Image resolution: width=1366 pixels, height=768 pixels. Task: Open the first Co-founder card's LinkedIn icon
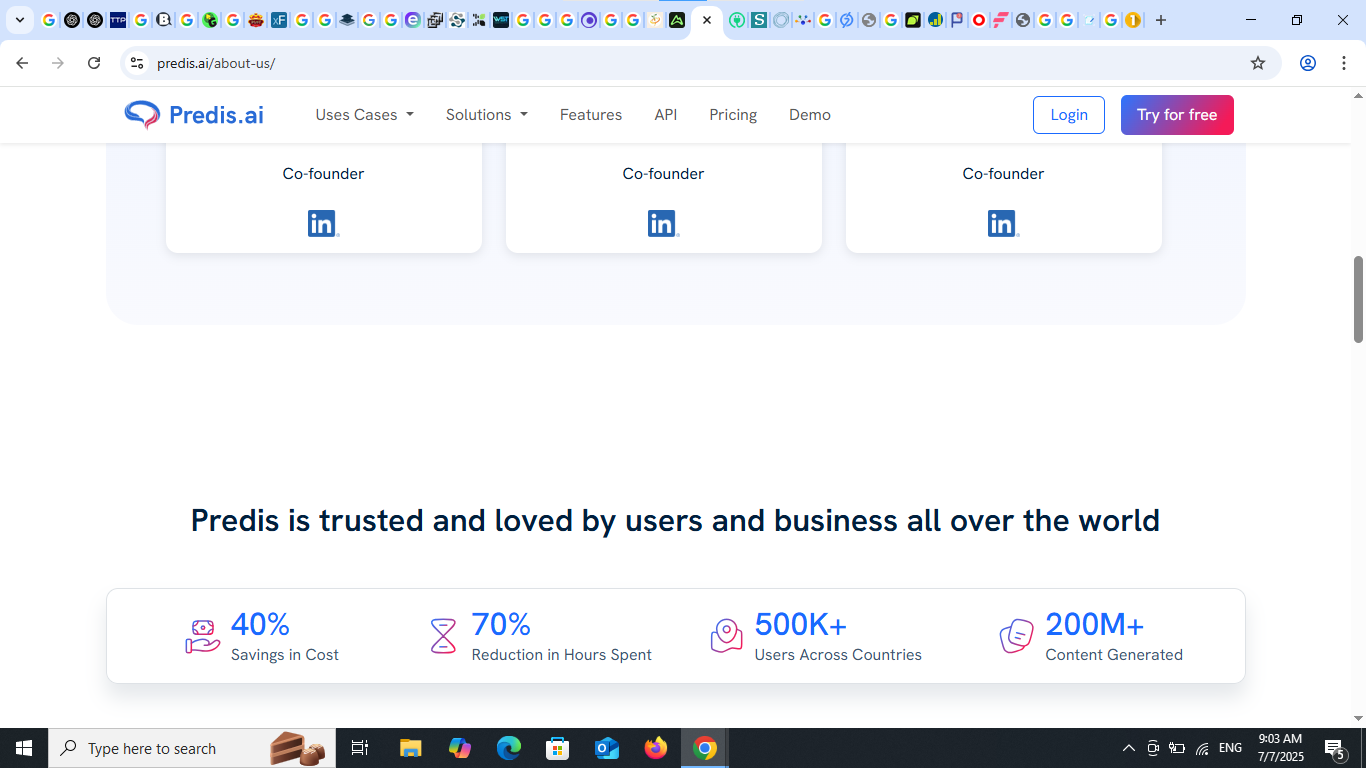[323, 223]
